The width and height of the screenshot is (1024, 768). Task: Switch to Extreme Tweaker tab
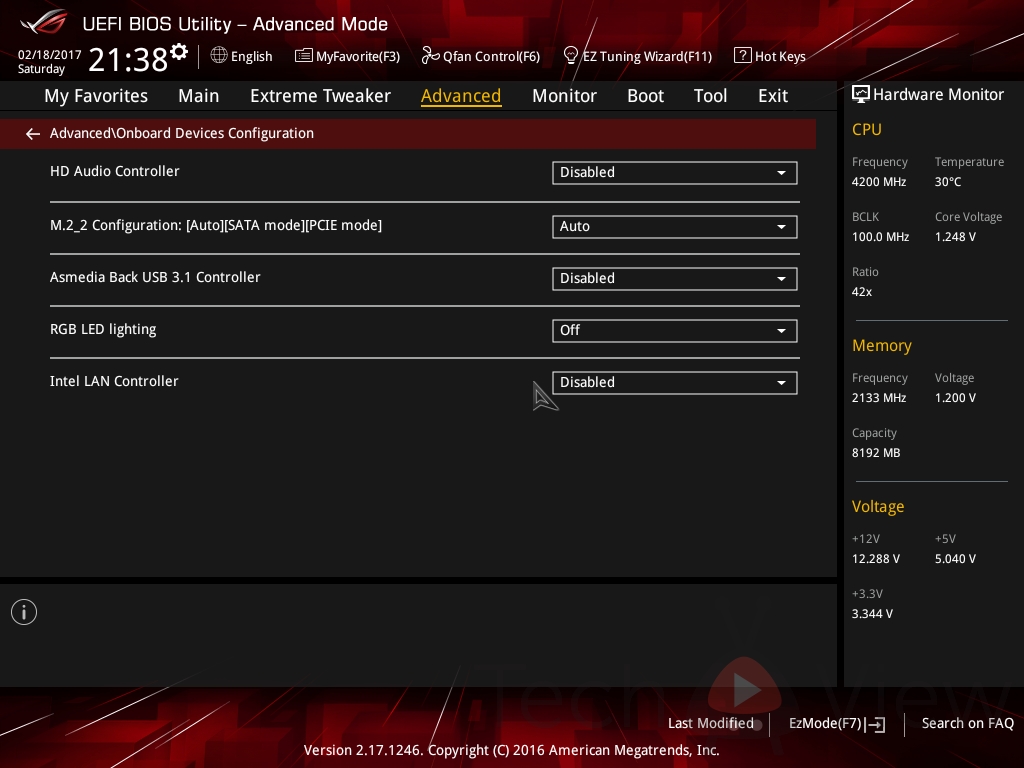[x=320, y=96]
